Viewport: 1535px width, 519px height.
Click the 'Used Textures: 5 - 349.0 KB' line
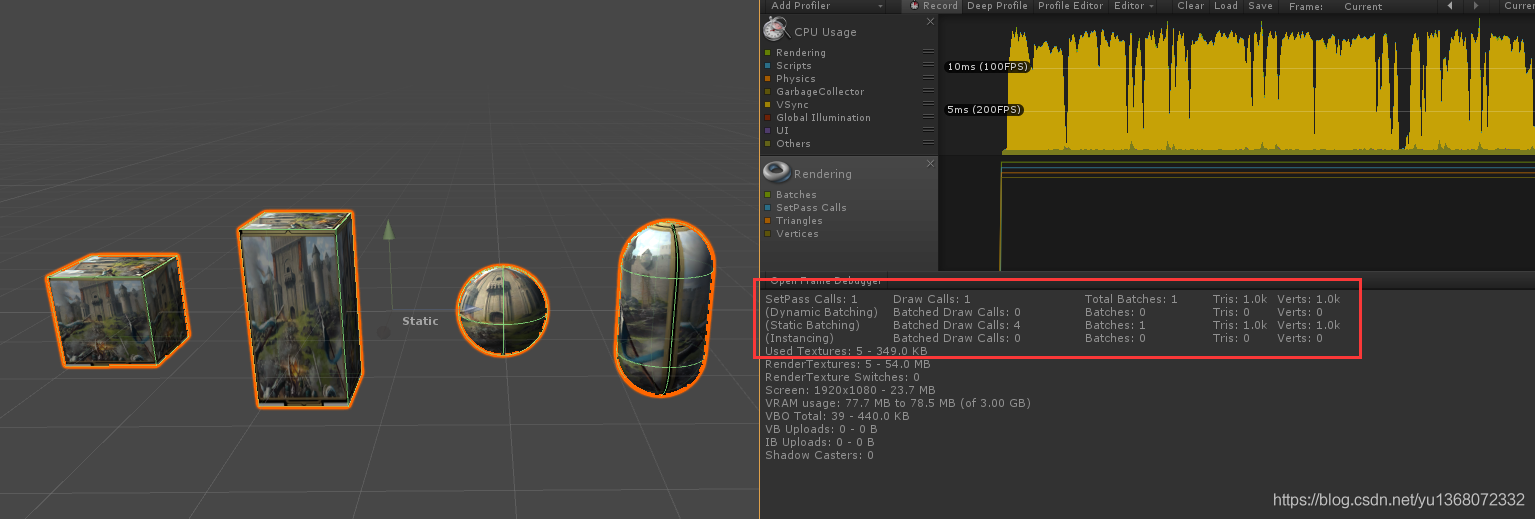pyautogui.click(x=846, y=351)
